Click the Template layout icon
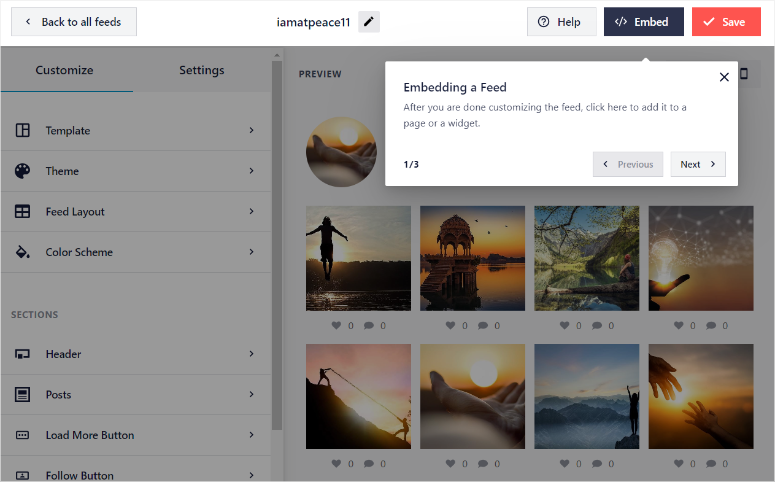This screenshot has width=775, height=482. tap(22, 131)
